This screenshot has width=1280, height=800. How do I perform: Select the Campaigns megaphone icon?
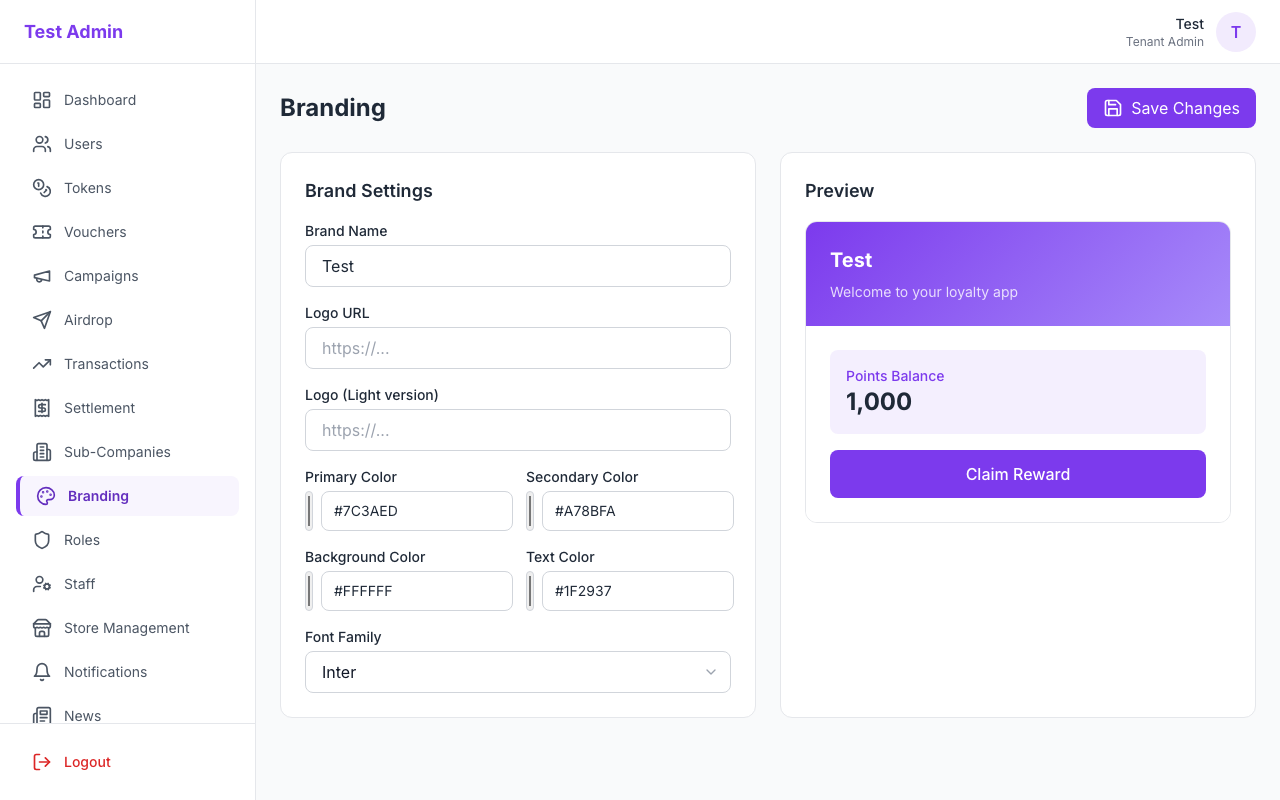coord(41,276)
